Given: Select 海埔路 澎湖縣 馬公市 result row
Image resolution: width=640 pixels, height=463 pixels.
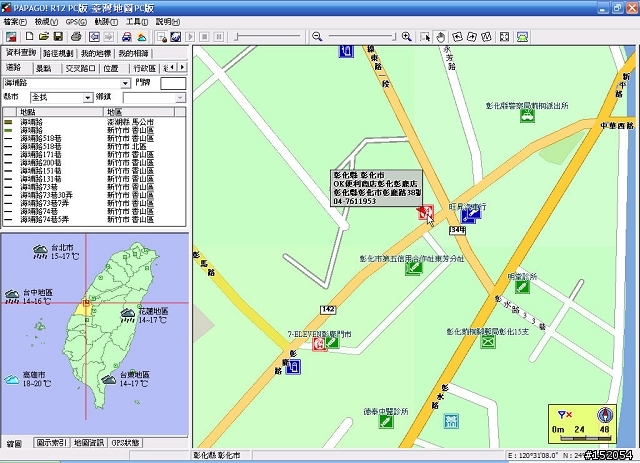Looking at the screenshot, I should [x=94, y=122].
